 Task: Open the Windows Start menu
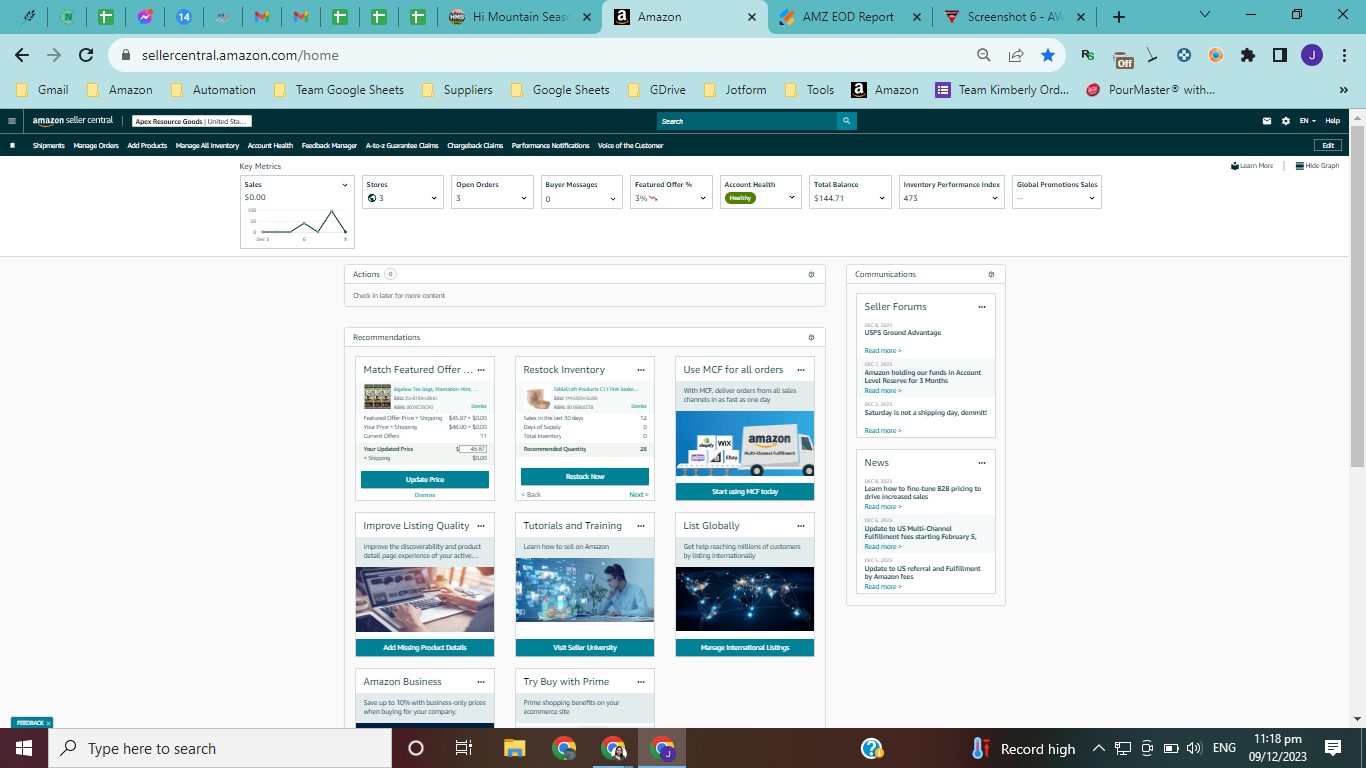[23, 748]
